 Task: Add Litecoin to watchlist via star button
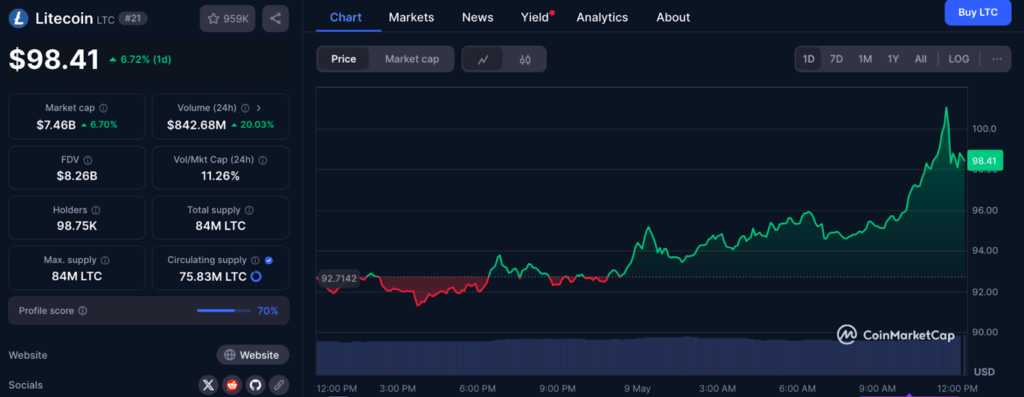(x=227, y=18)
